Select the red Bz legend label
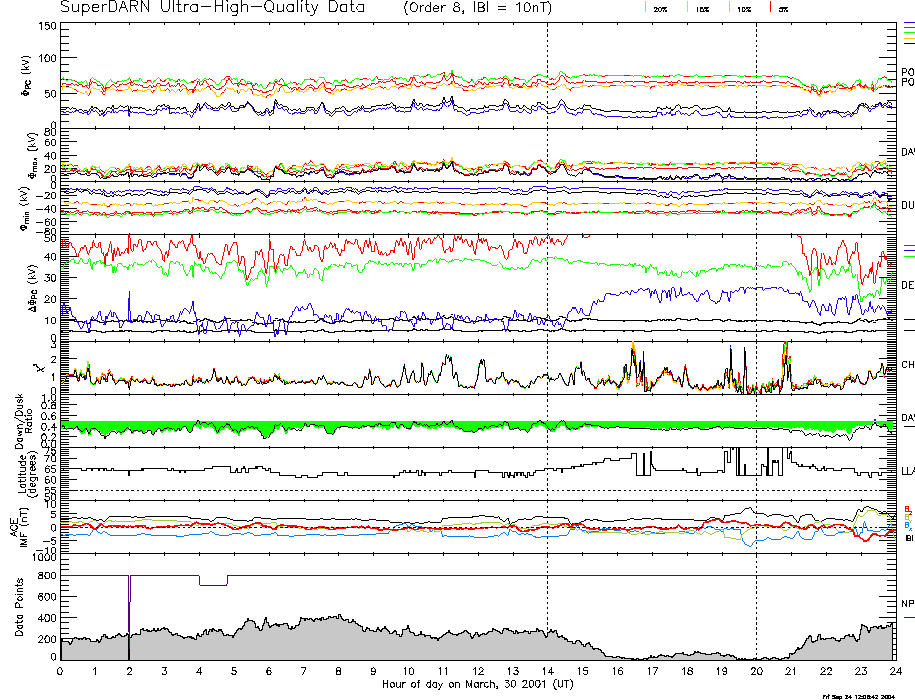Image resolution: width=915 pixels, height=700 pixels. (x=908, y=508)
